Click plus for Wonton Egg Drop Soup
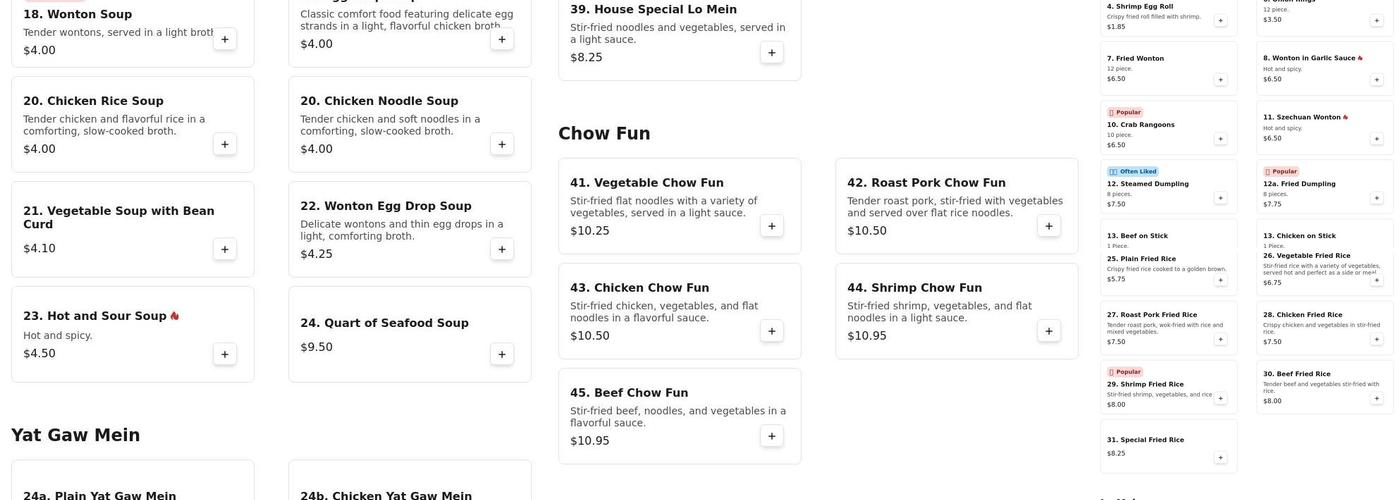The image size is (1400, 500). (x=502, y=249)
